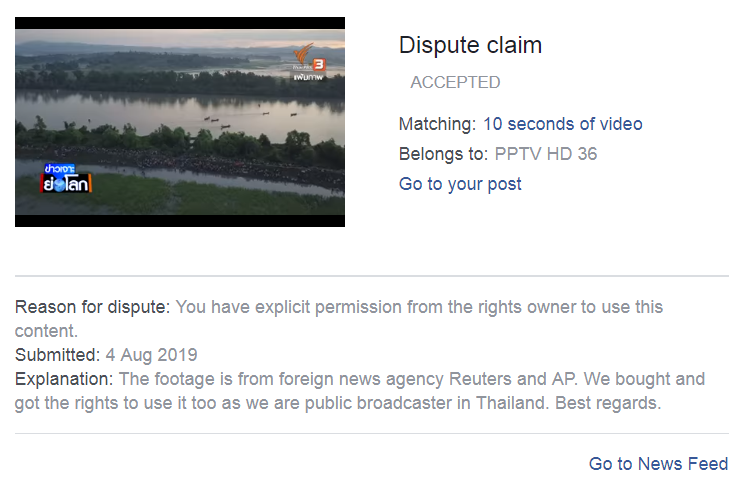
Task: Select the 4 Aug 2019 date
Action: [151, 355]
